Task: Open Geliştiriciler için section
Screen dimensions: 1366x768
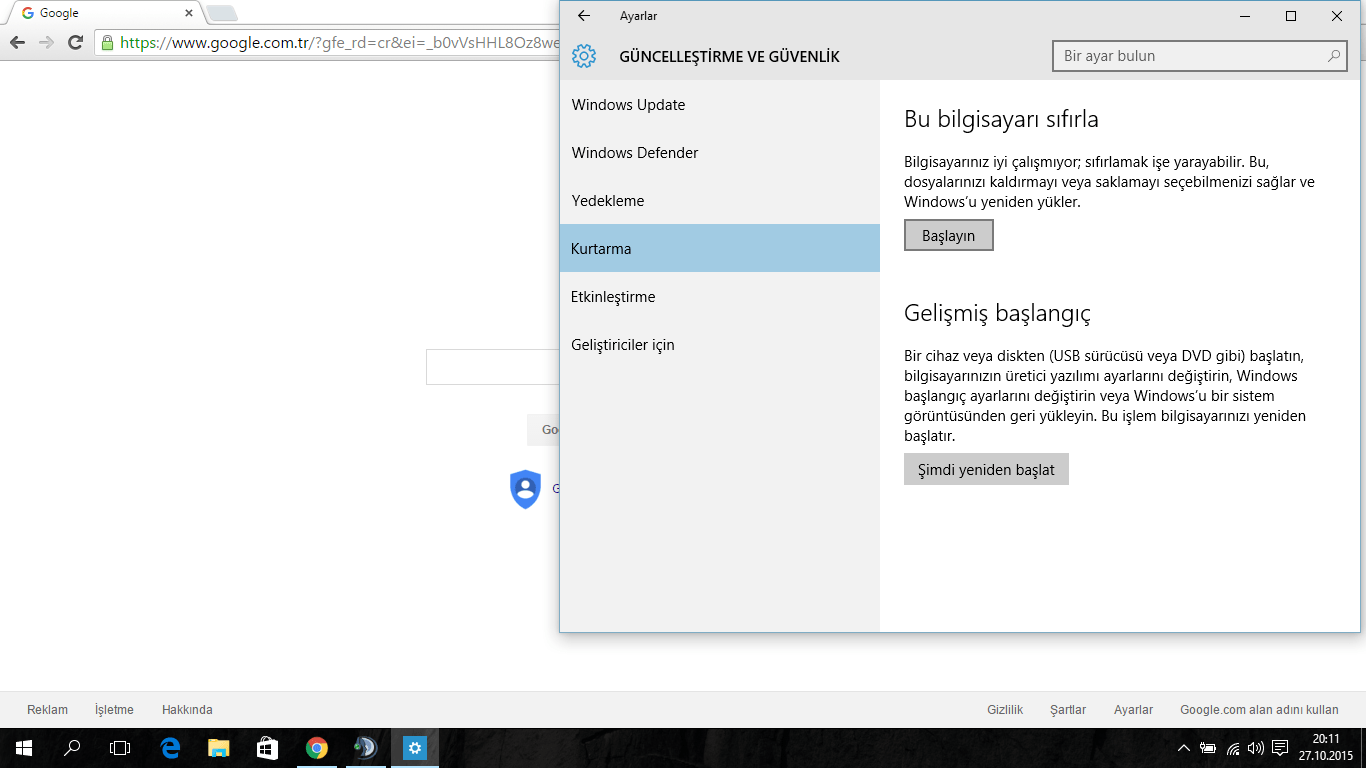Action: [720, 345]
